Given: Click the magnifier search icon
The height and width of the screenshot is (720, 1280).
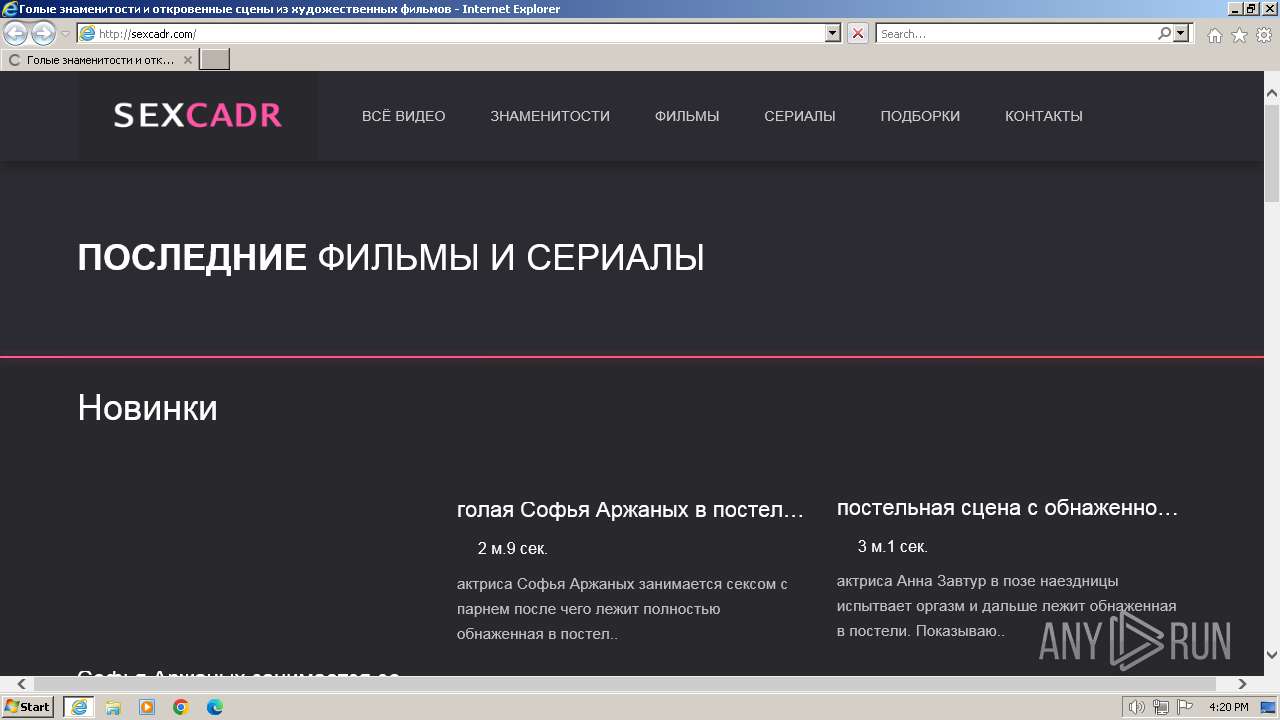Looking at the screenshot, I should tap(1164, 33).
